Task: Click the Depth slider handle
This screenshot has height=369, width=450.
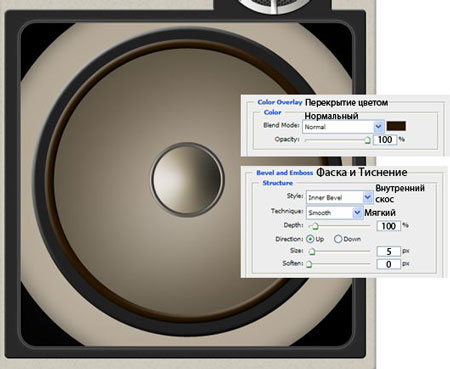Action: (315, 227)
